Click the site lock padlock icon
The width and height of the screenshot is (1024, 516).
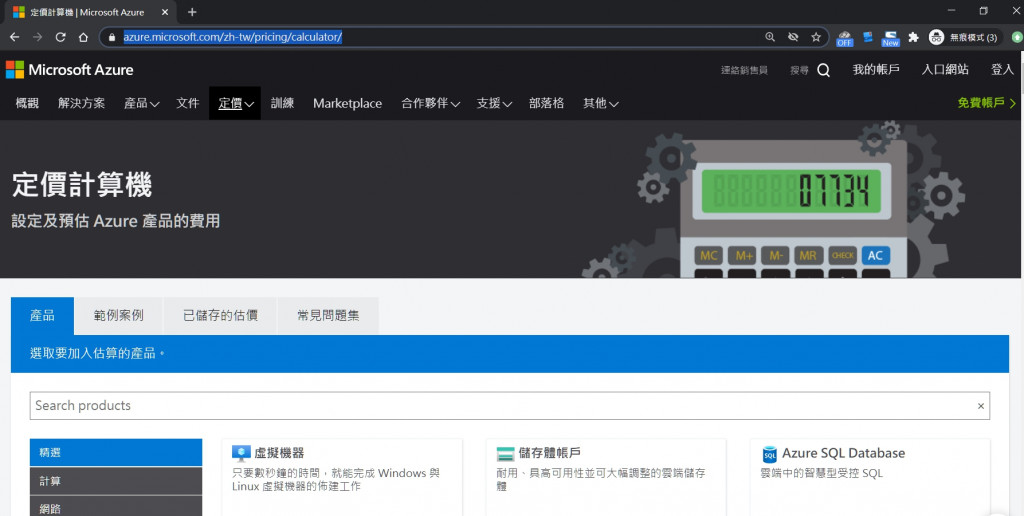112,37
